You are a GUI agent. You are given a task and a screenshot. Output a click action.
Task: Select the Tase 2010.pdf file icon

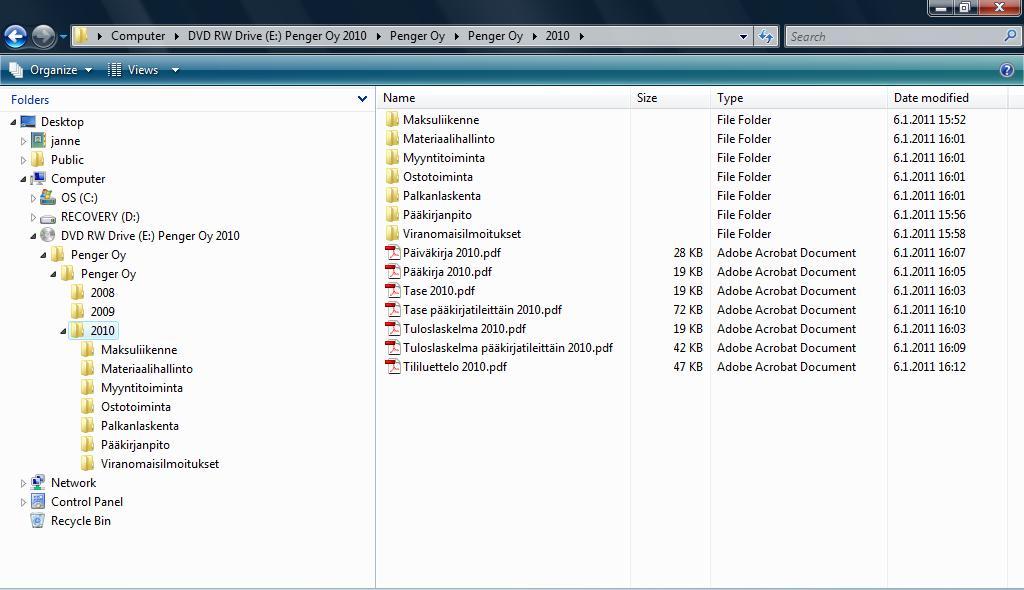pos(392,290)
